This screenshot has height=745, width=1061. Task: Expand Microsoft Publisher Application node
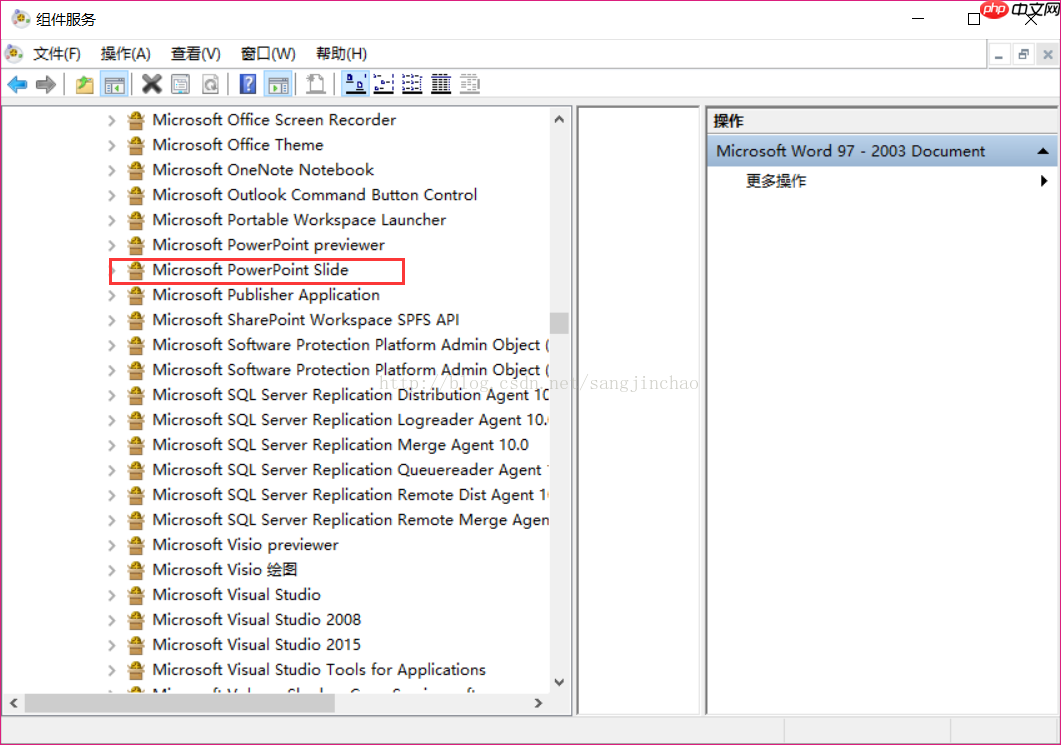(112, 296)
